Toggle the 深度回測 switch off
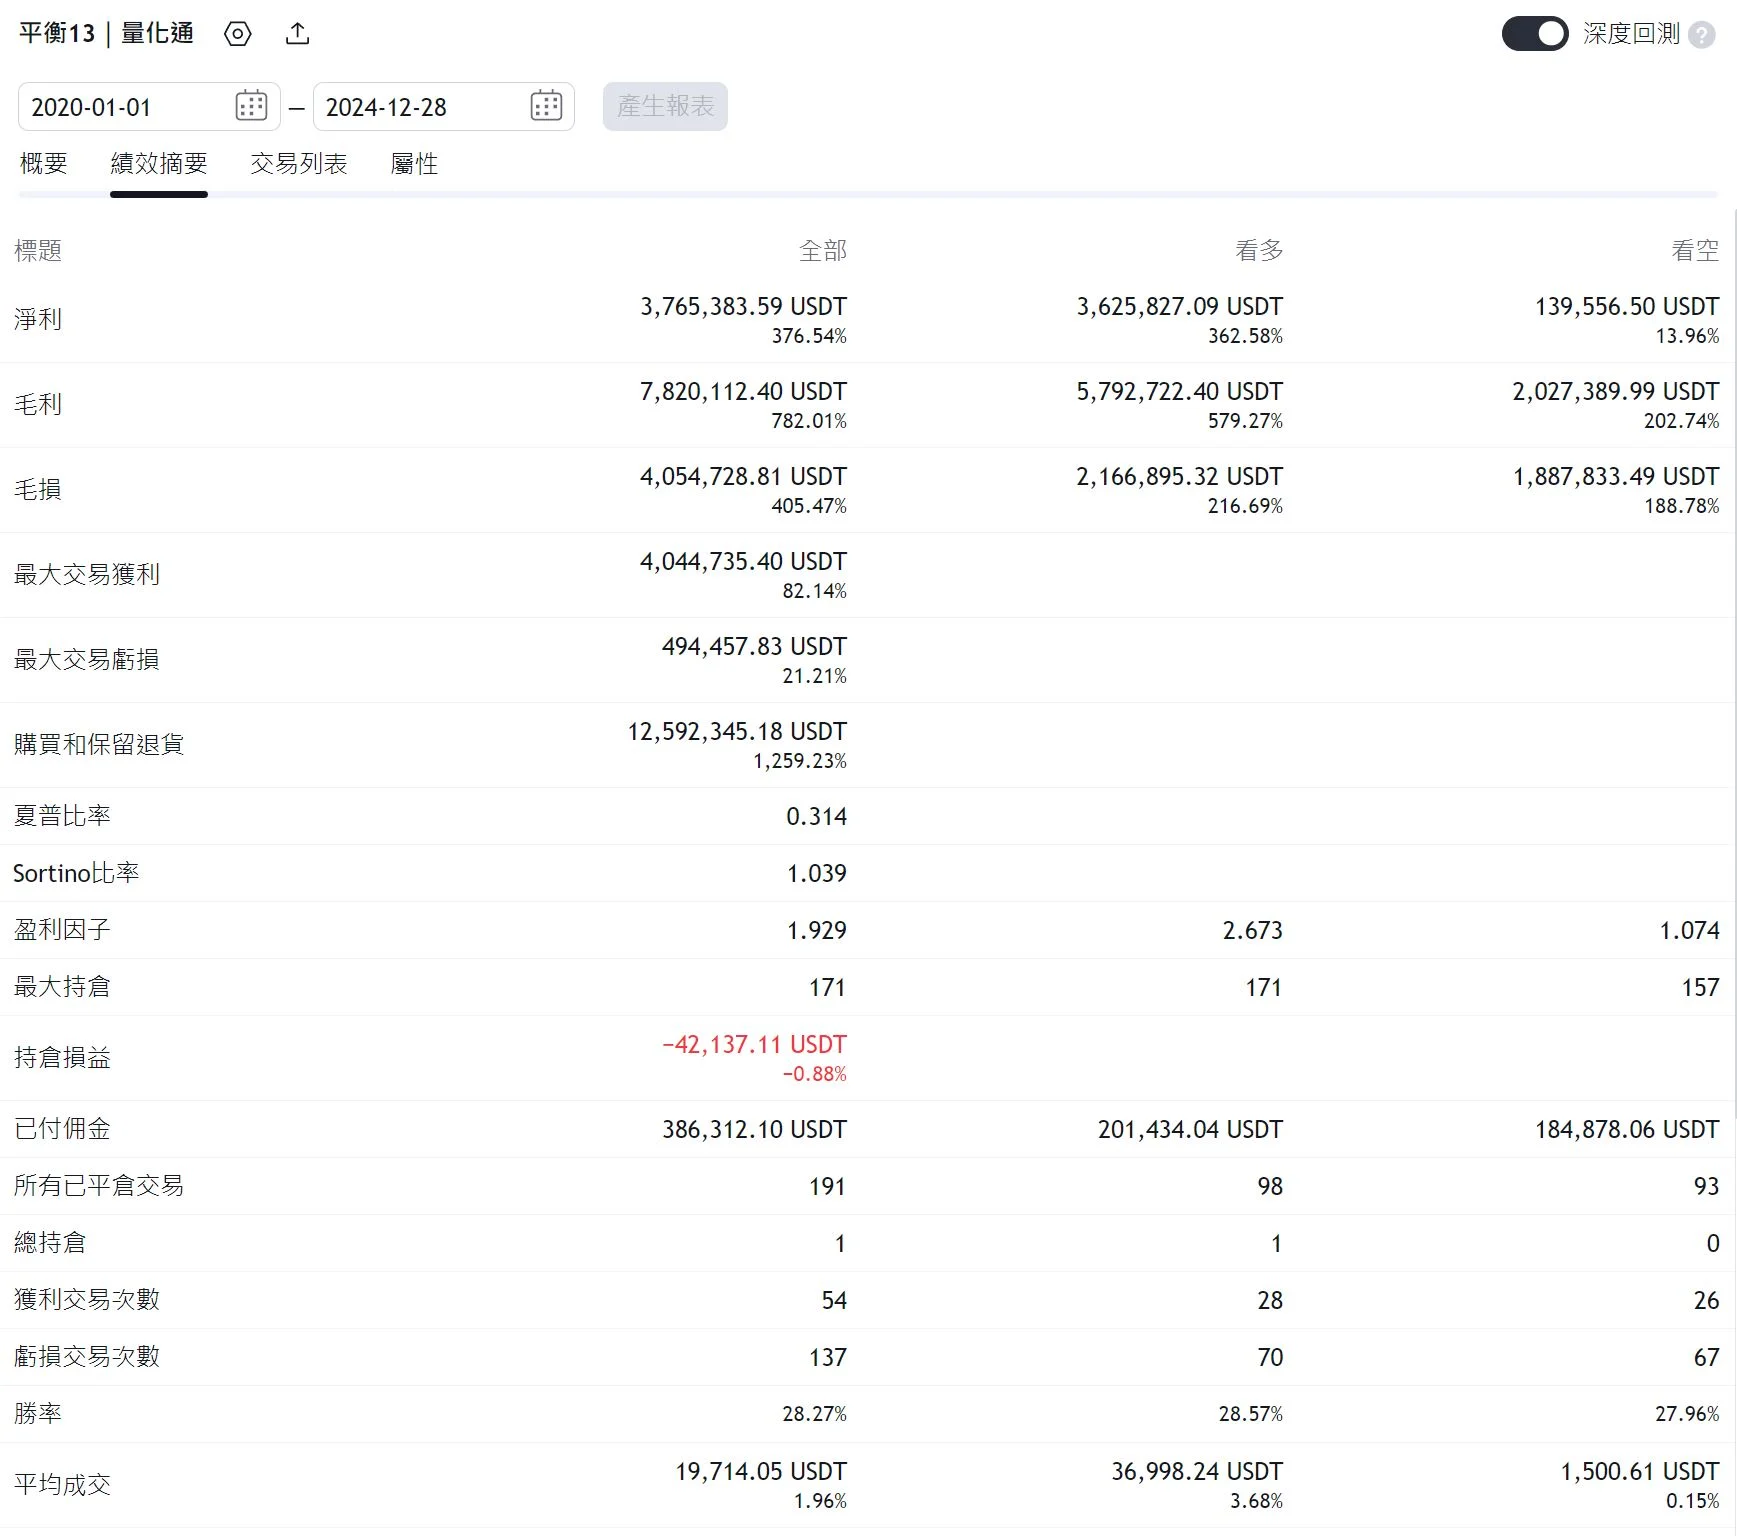This screenshot has width=1737, height=1536. 1535,34
